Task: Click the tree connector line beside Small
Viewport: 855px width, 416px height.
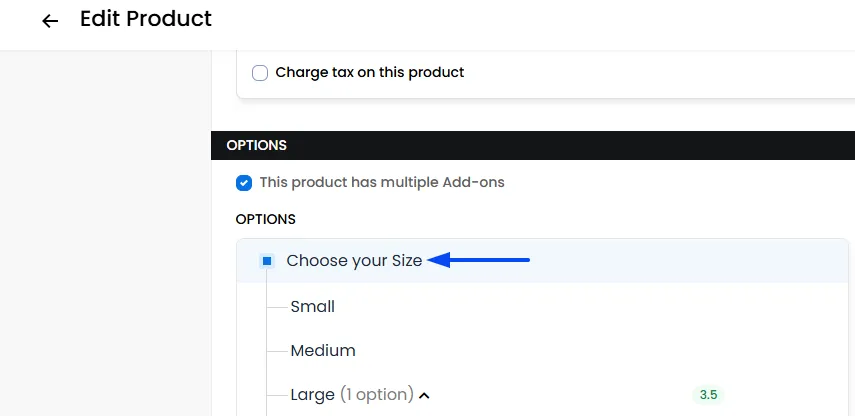Action: coord(278,307)
